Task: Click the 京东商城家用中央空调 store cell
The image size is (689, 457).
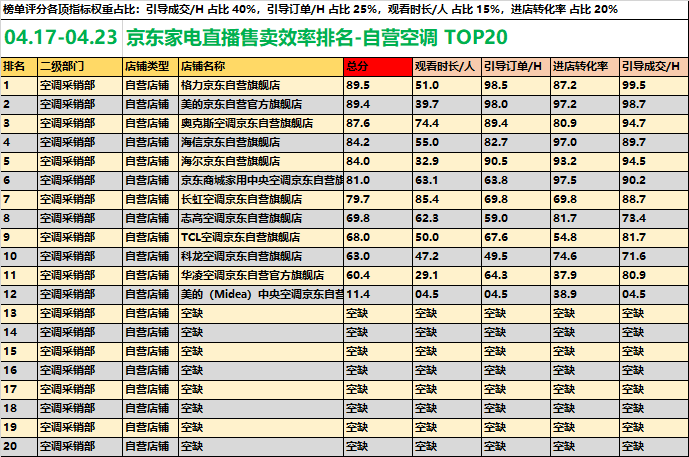Action: 261,180
